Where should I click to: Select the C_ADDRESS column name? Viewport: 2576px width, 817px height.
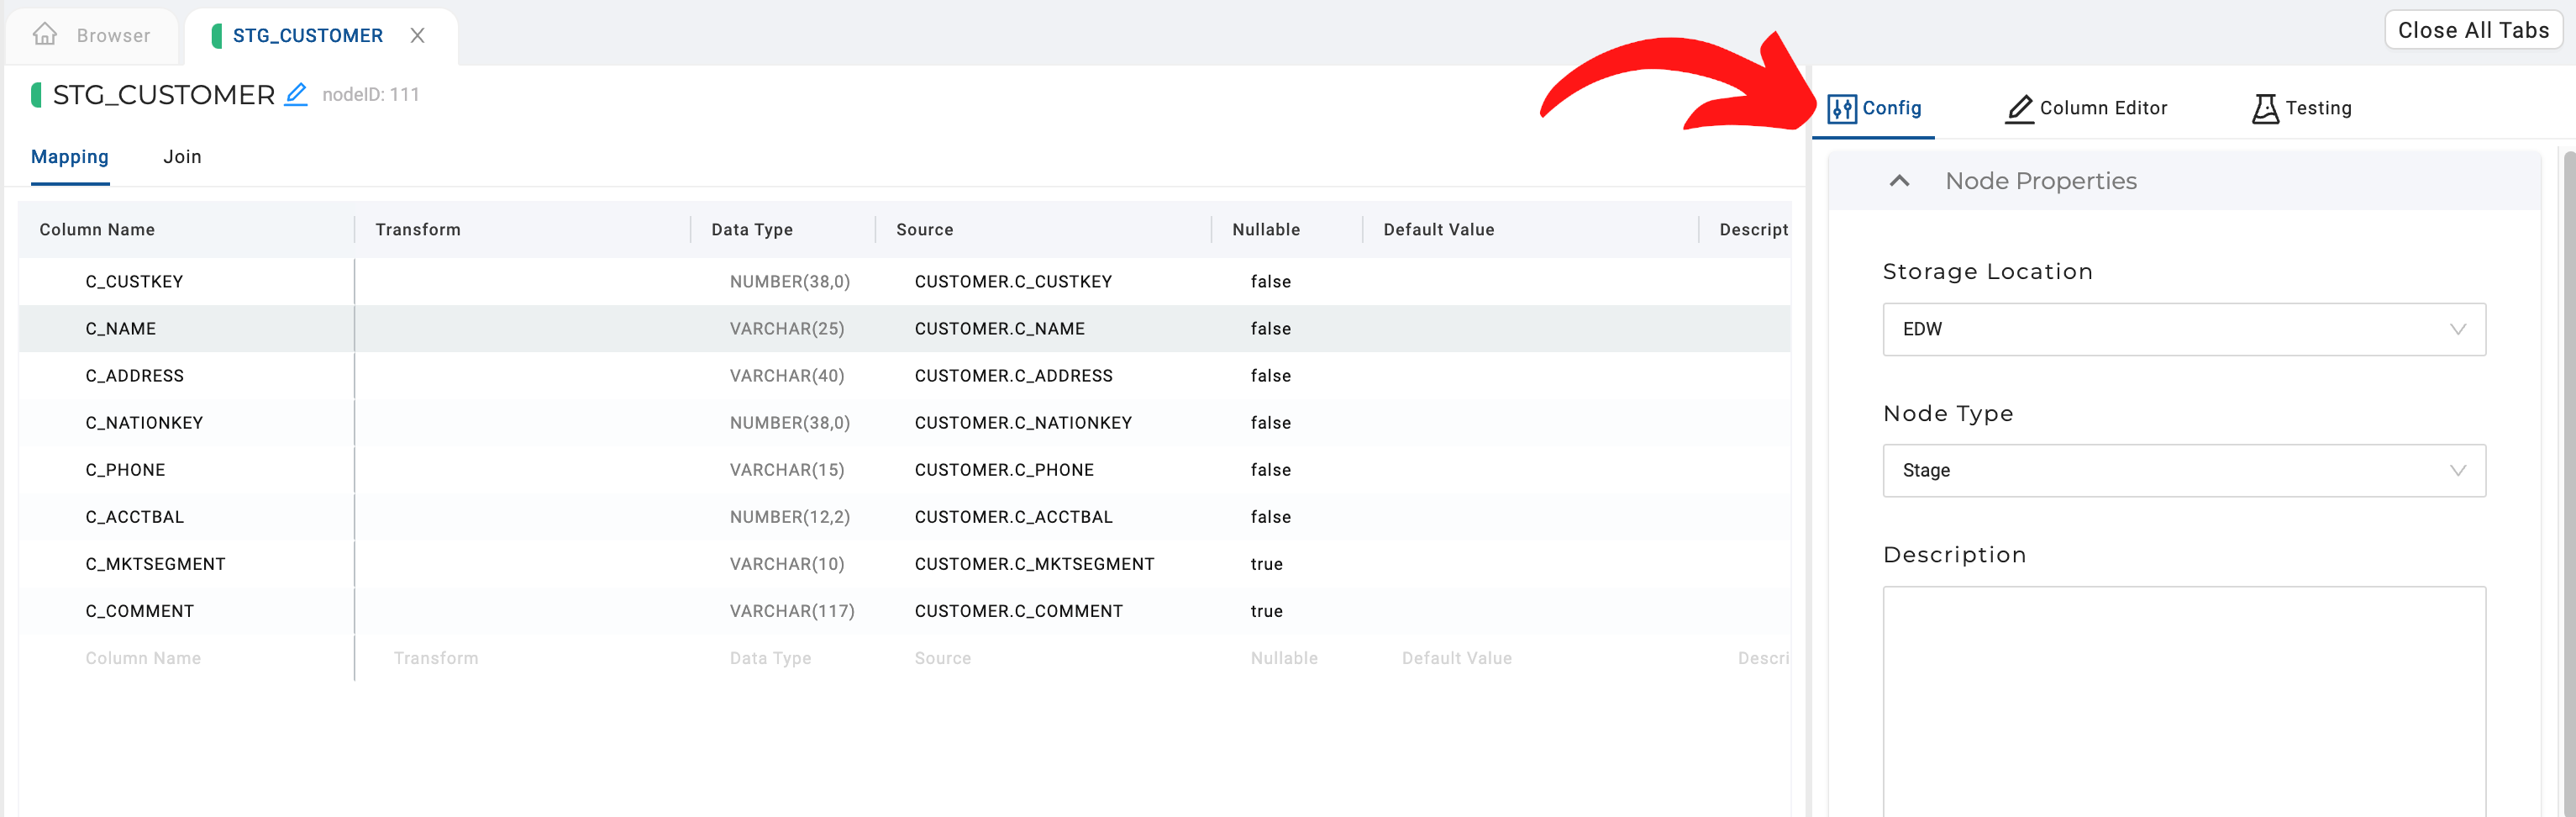pyautogui.click(x=135, y=376)
